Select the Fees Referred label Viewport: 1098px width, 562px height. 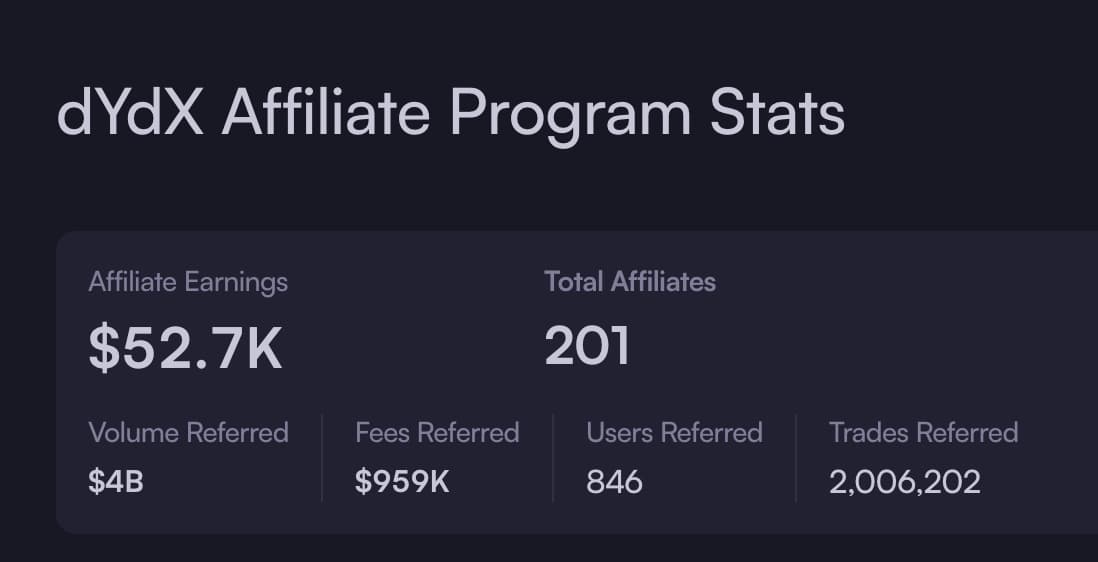pyautogui.click(x=437, y=432)
